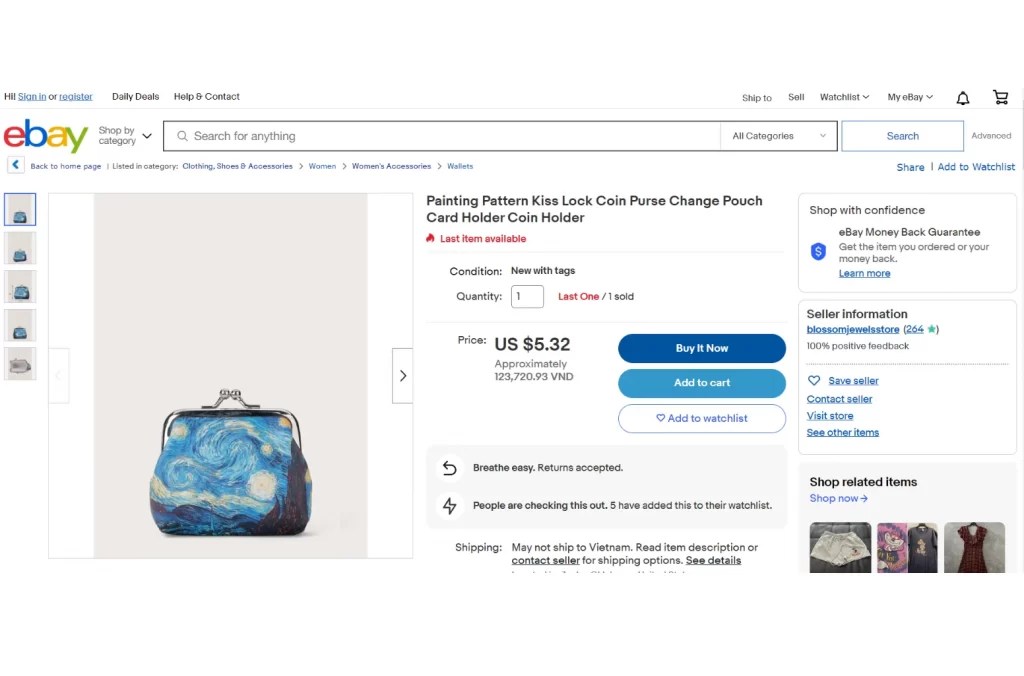Click the back arrow beside Back to home page
The image size is (1024, 676).
tap(15, 165)
